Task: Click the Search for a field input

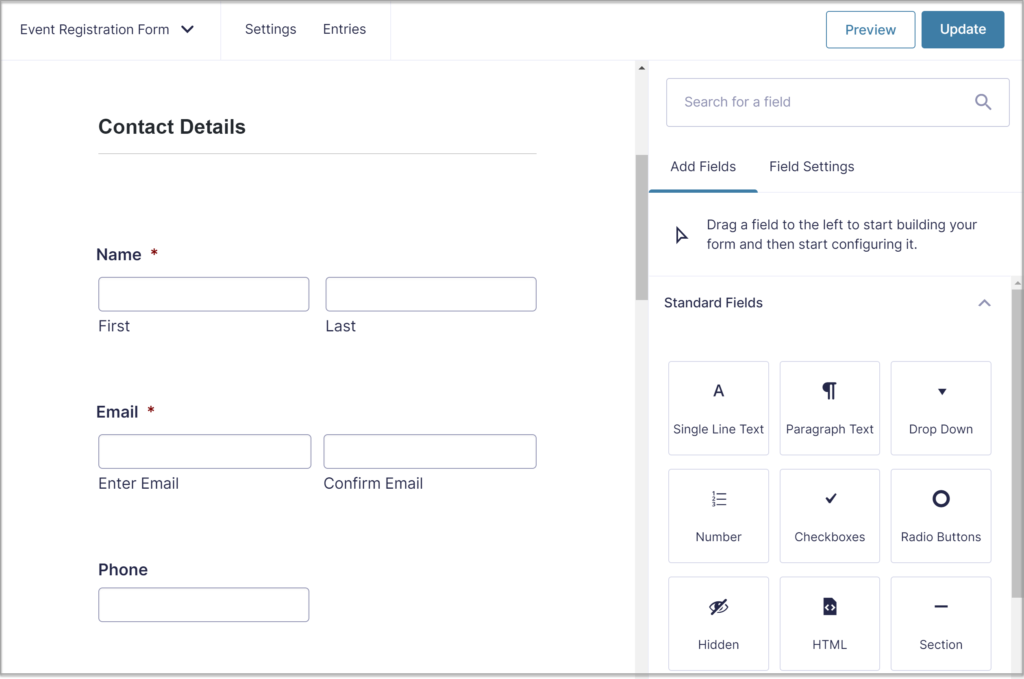Action: (820, 101)
